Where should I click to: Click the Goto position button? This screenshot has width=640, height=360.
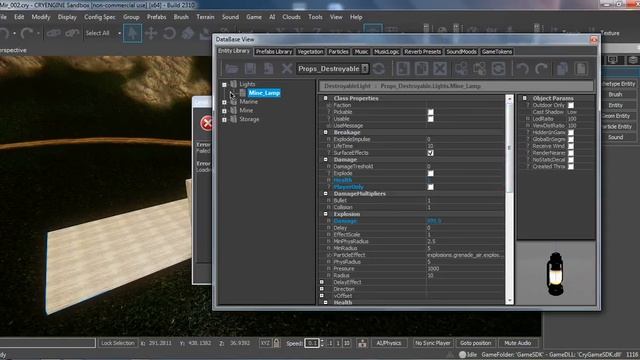click(476, 343)
